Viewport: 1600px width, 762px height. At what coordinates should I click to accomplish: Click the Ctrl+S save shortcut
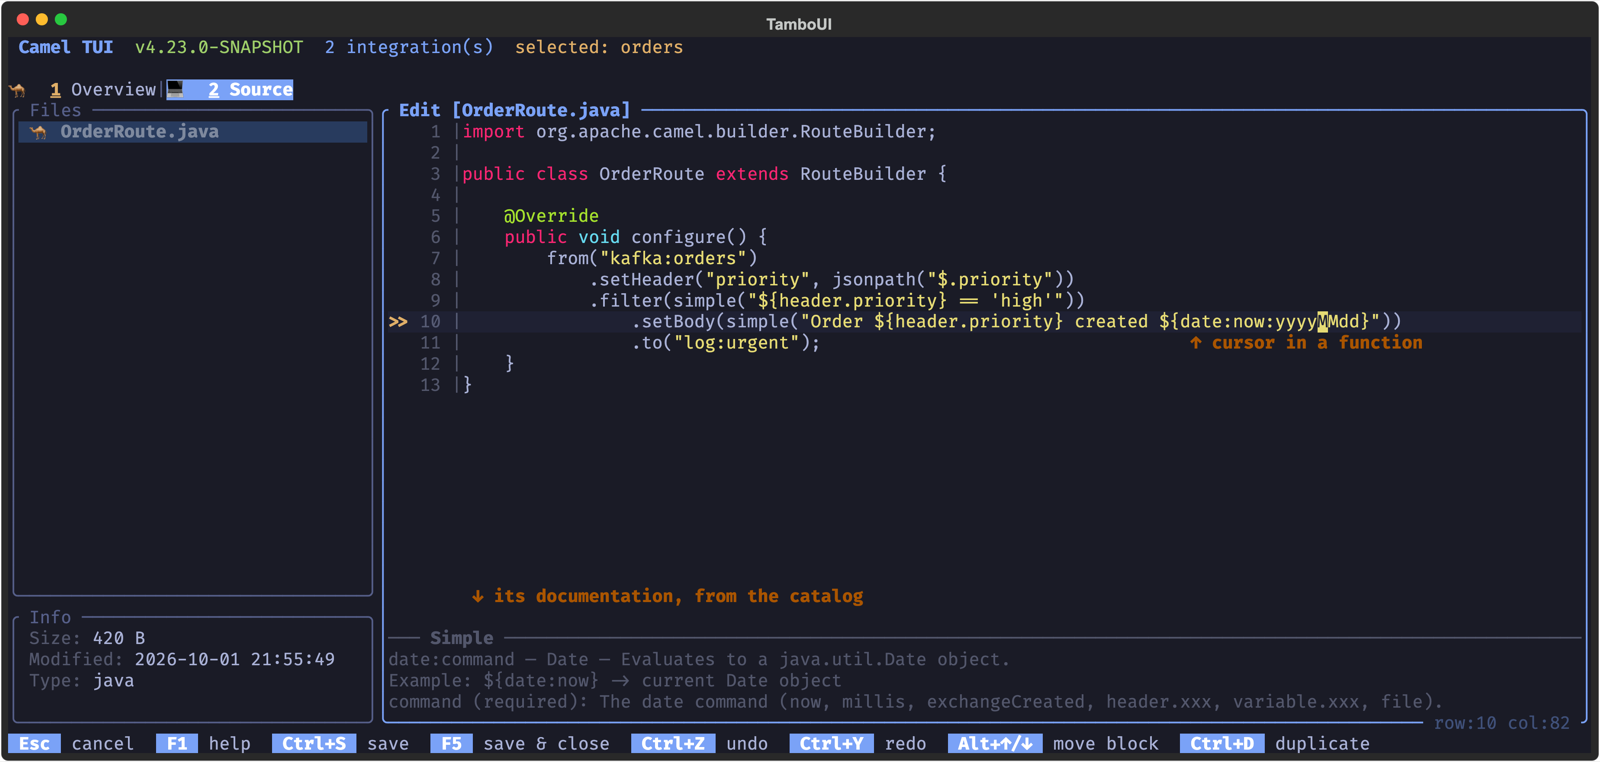pyautogui.click(x=341, y=744)
